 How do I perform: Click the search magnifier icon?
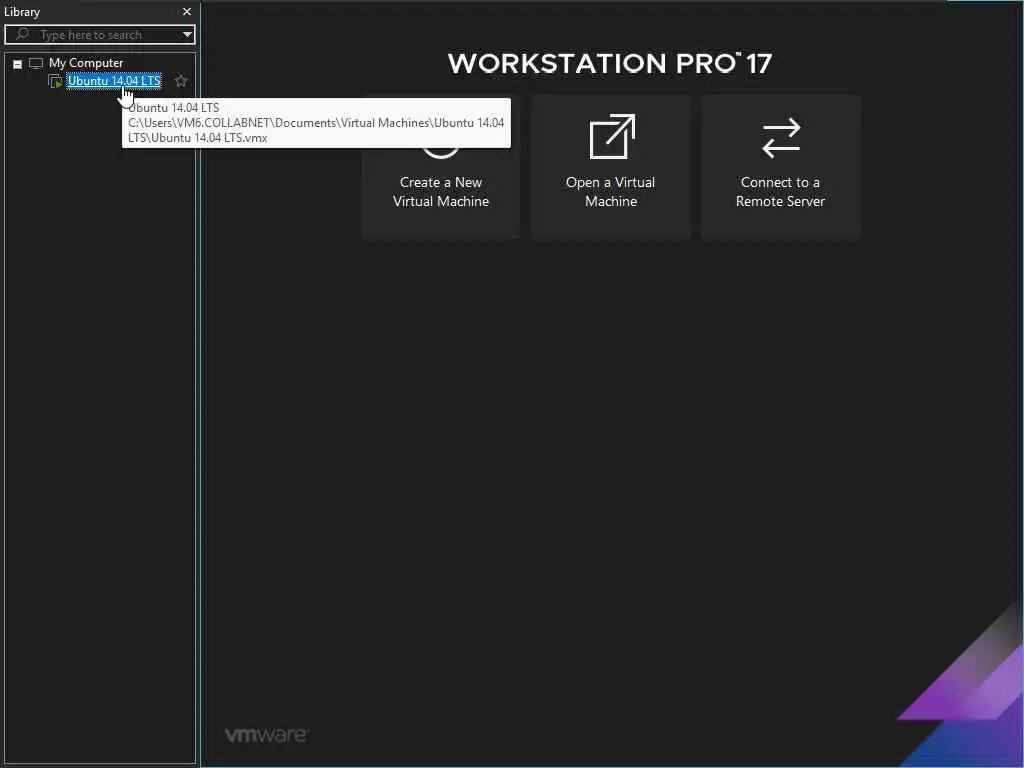22,34
